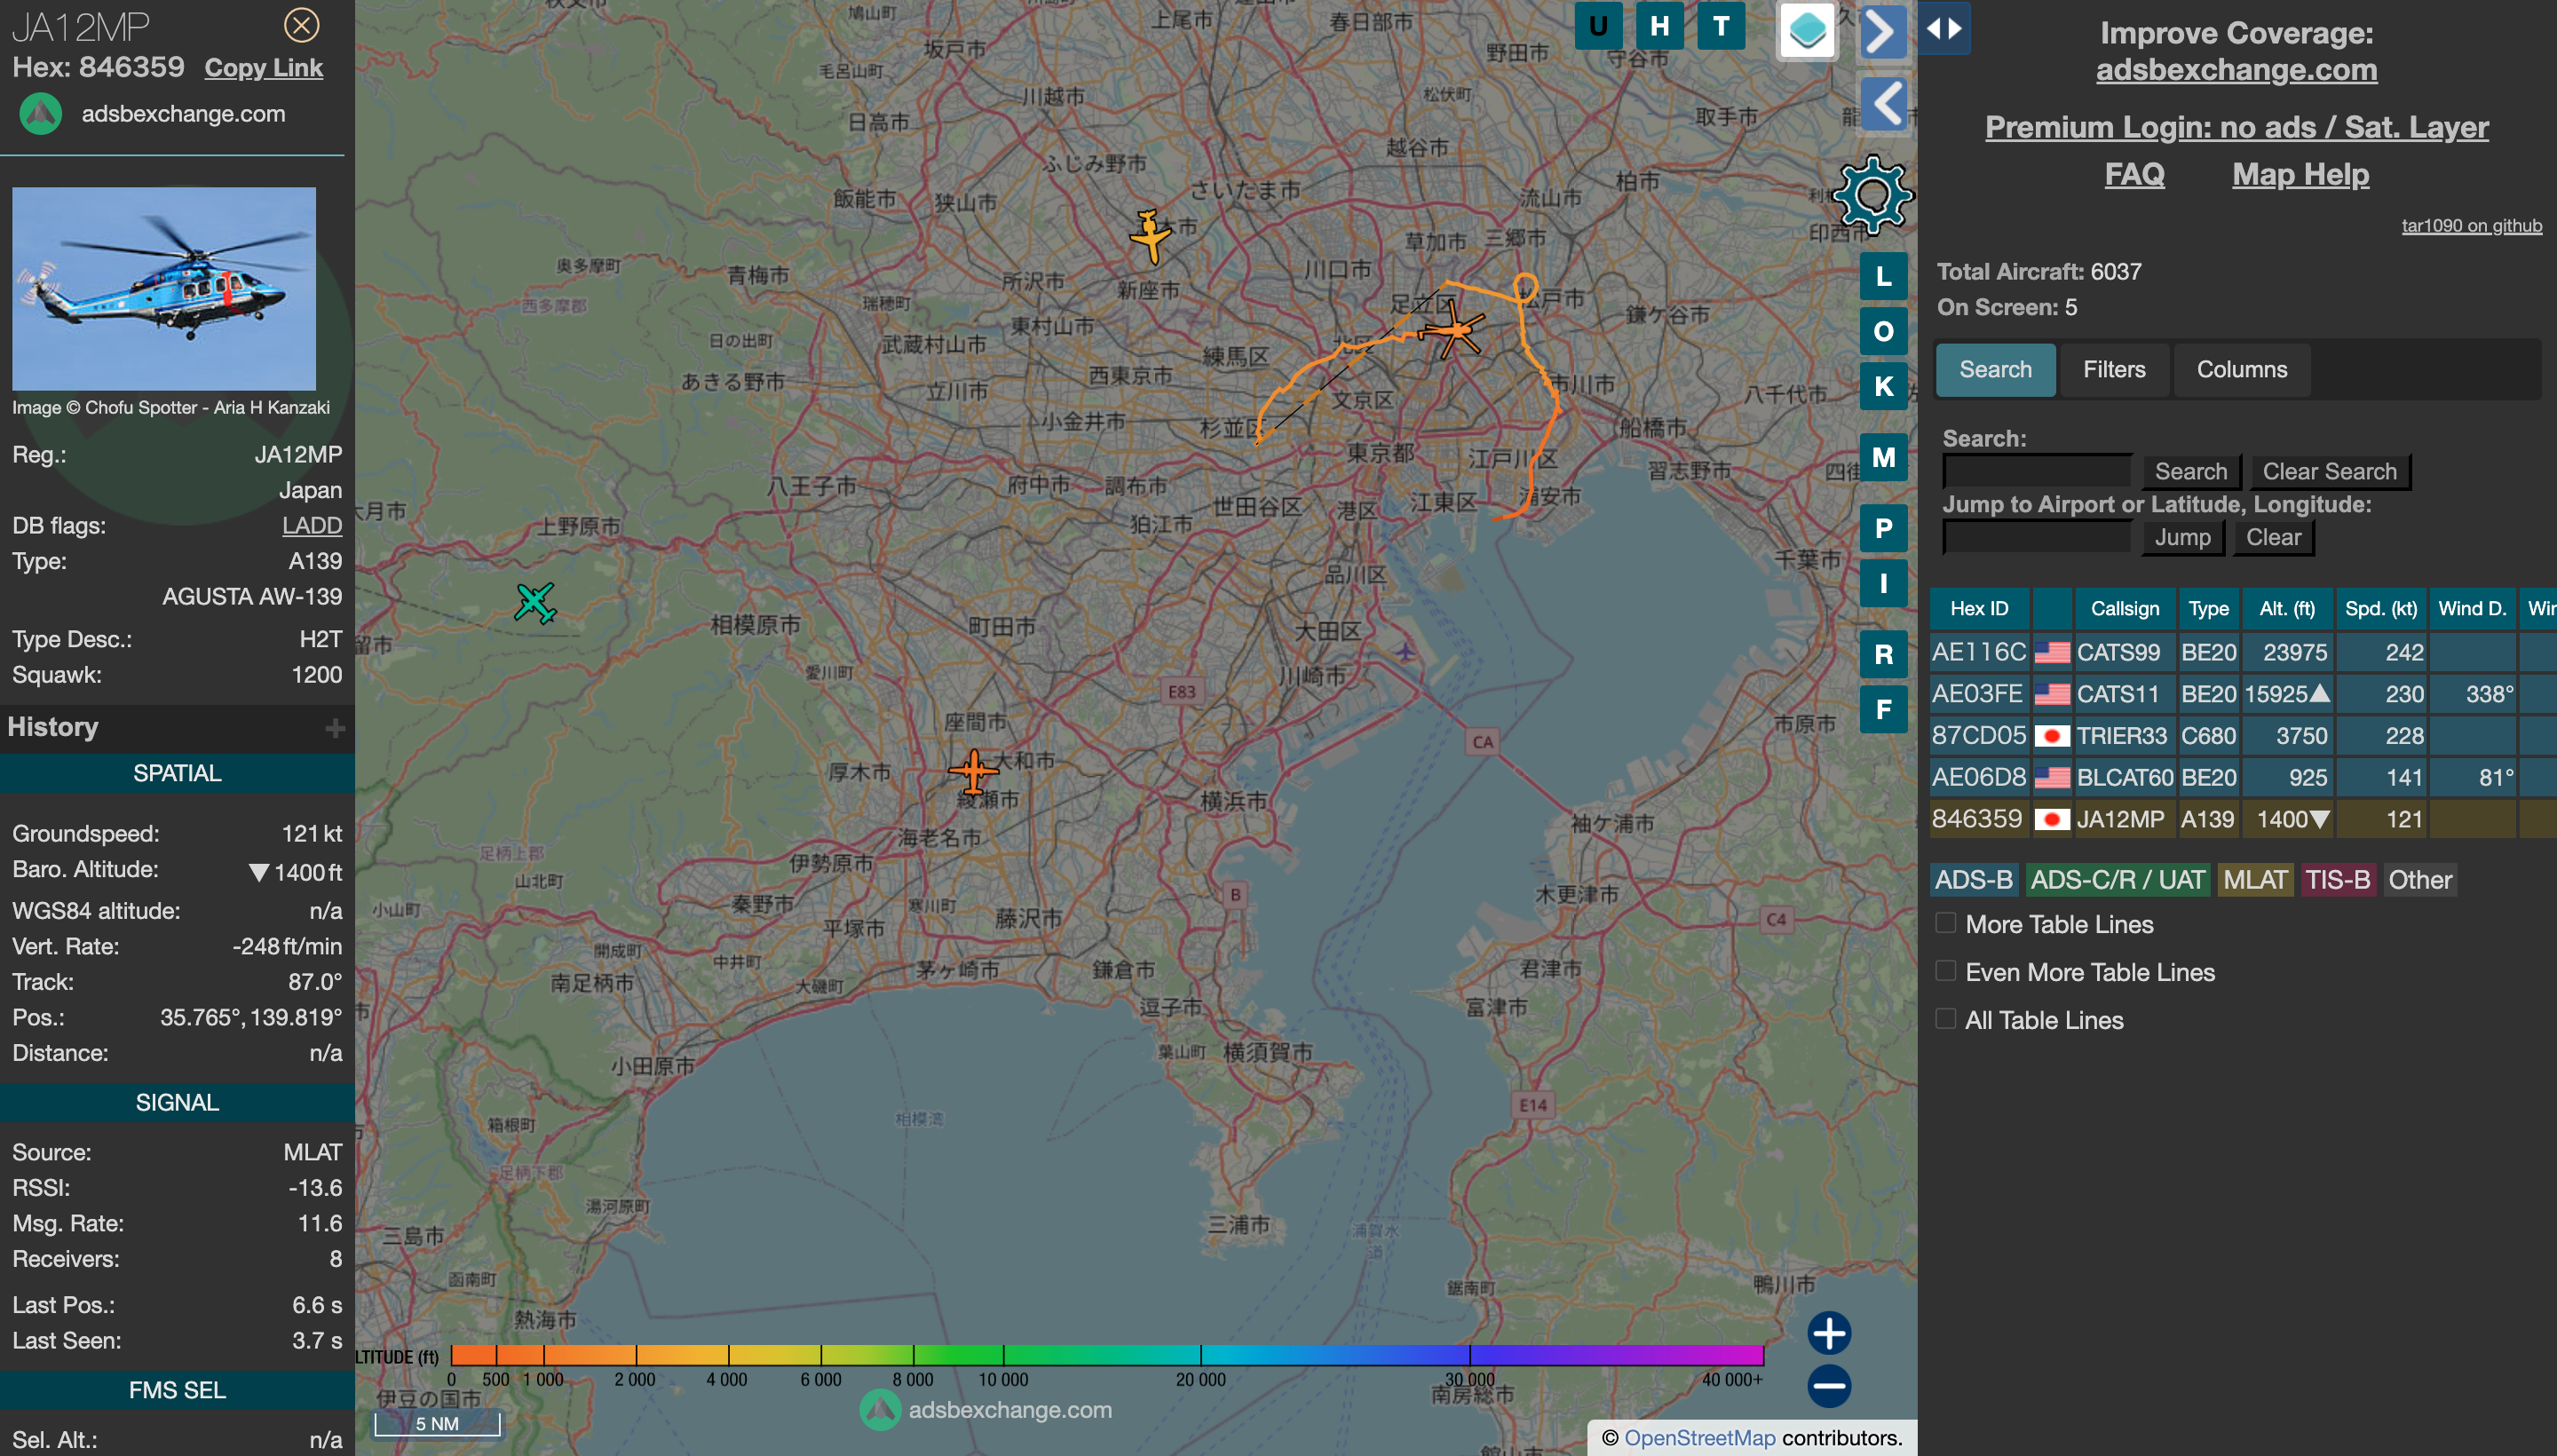
Task: Sort table by Hex ID column
Action: [x=1978, y=609]
